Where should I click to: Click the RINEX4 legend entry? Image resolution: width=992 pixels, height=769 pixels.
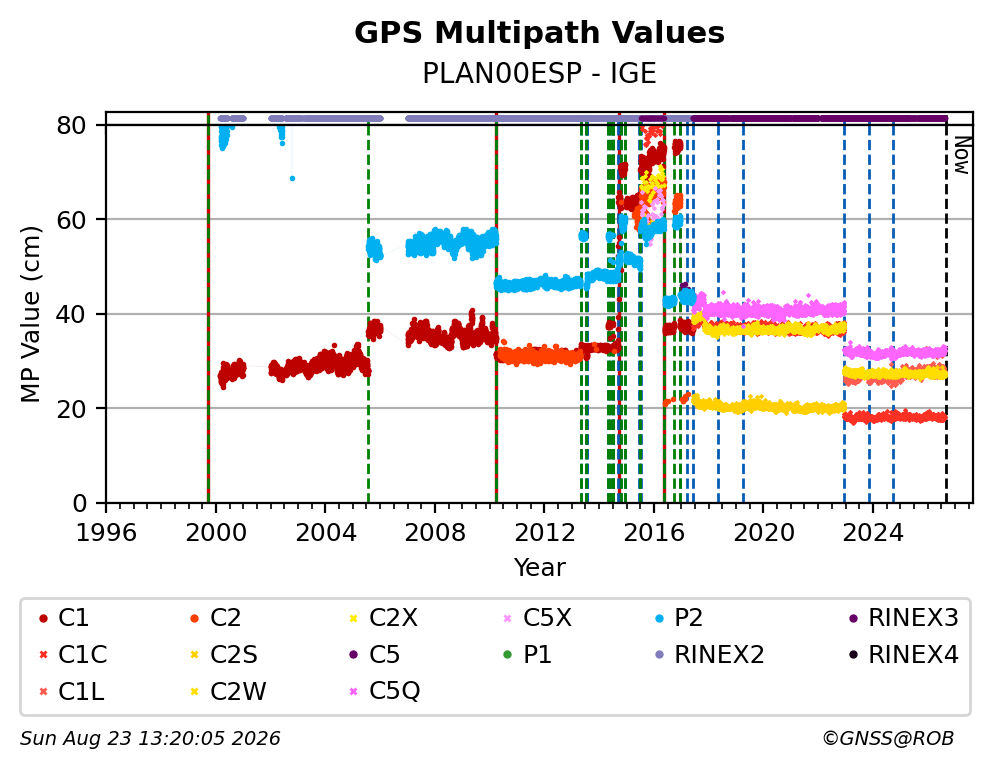(903, 655)
